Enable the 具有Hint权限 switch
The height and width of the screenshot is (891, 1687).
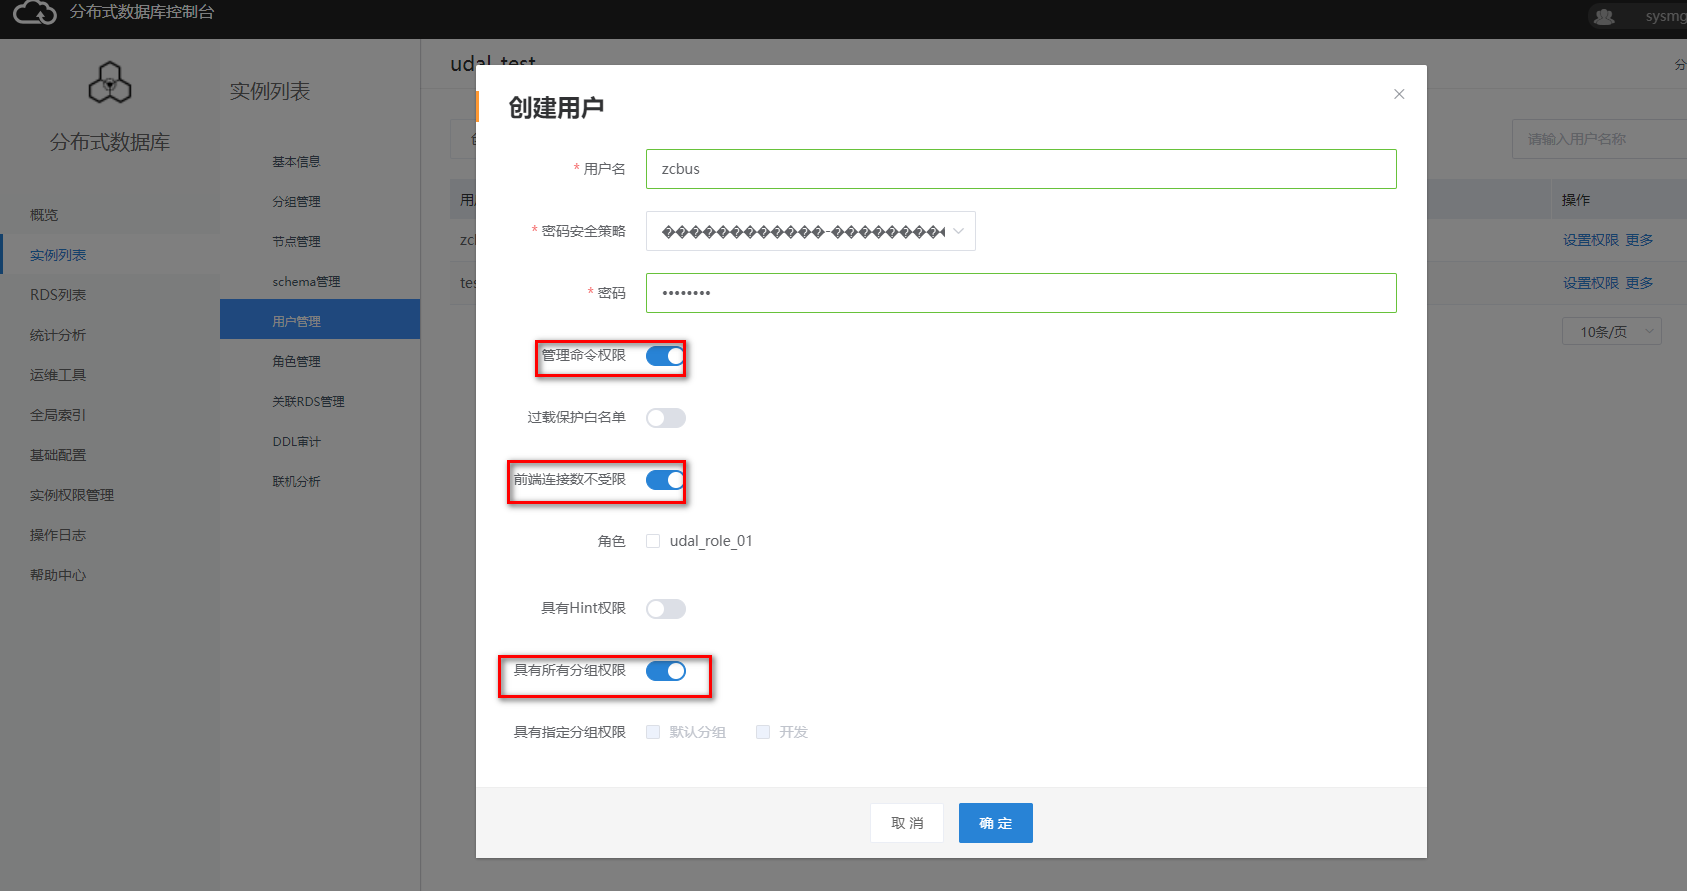[x=665, y=609]
